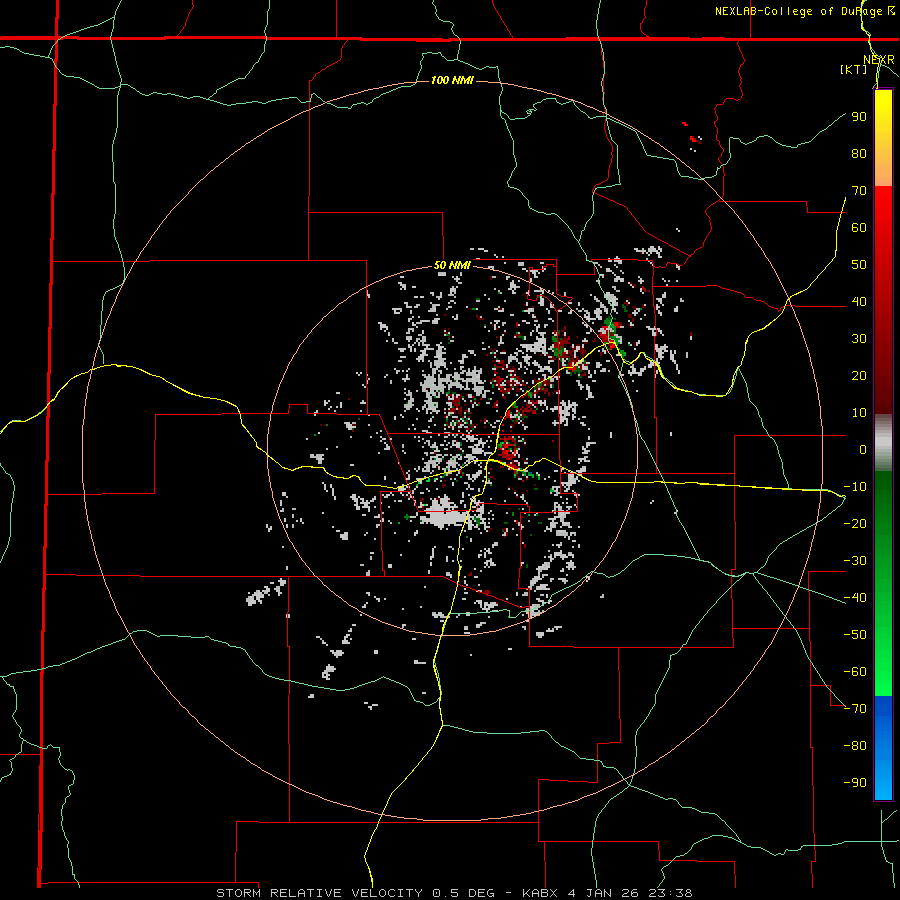Pick the blue segment of the color bar
Image resolution: width=900 pixels, height=900 pixels.
883,748
